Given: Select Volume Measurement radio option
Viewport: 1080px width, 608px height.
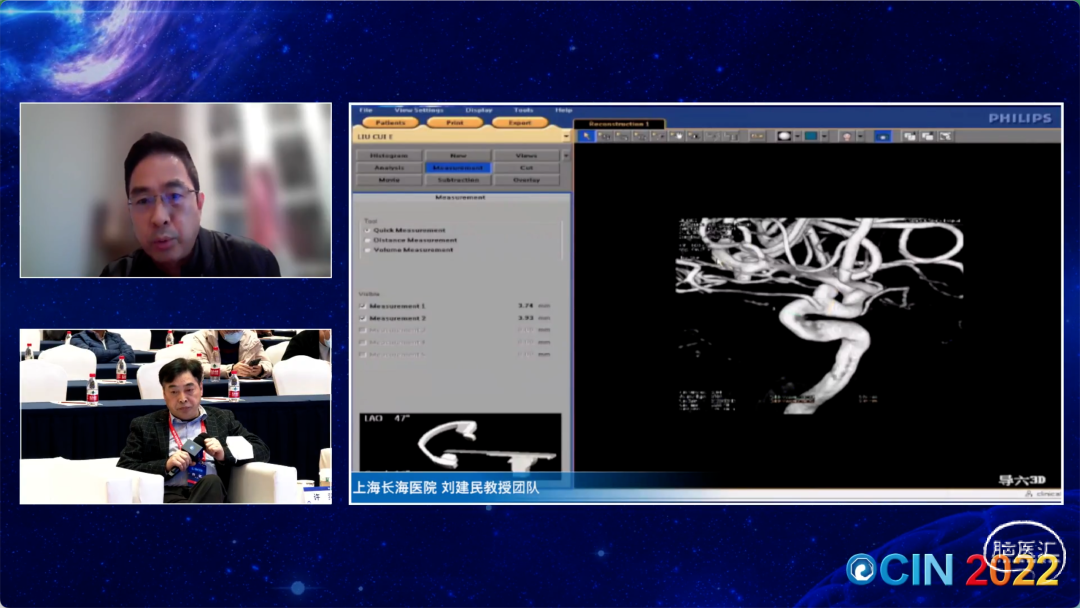Looking at the screenshot, I should (x=367, y=250).
